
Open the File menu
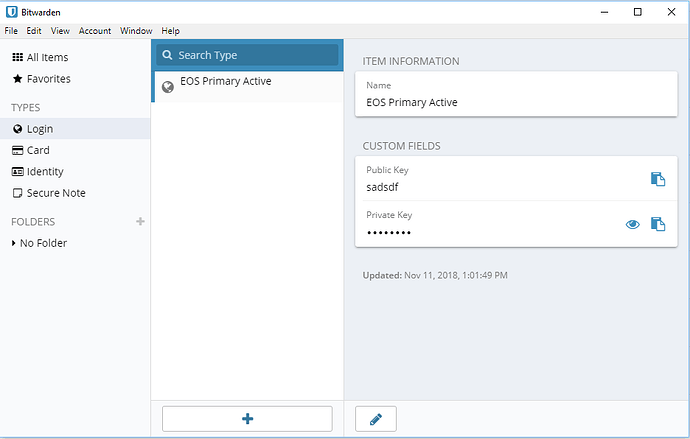(11, 31)
